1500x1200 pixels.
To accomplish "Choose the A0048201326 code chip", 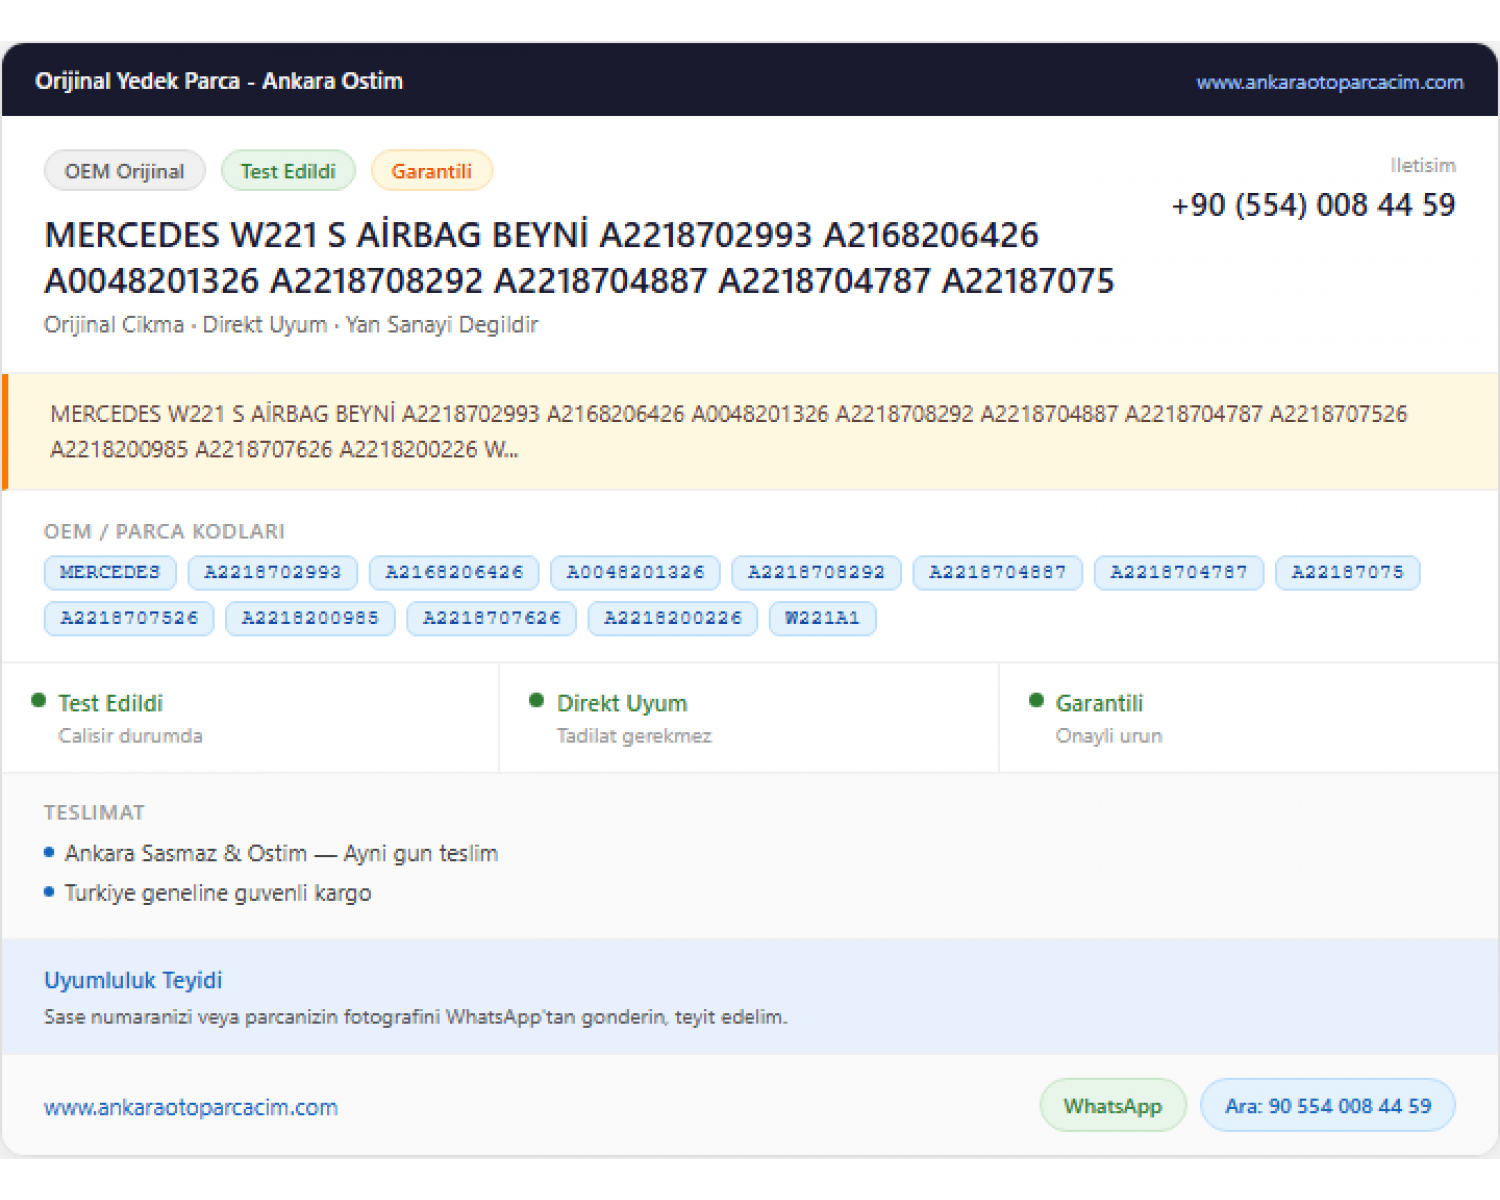I will tap(635, 573).
